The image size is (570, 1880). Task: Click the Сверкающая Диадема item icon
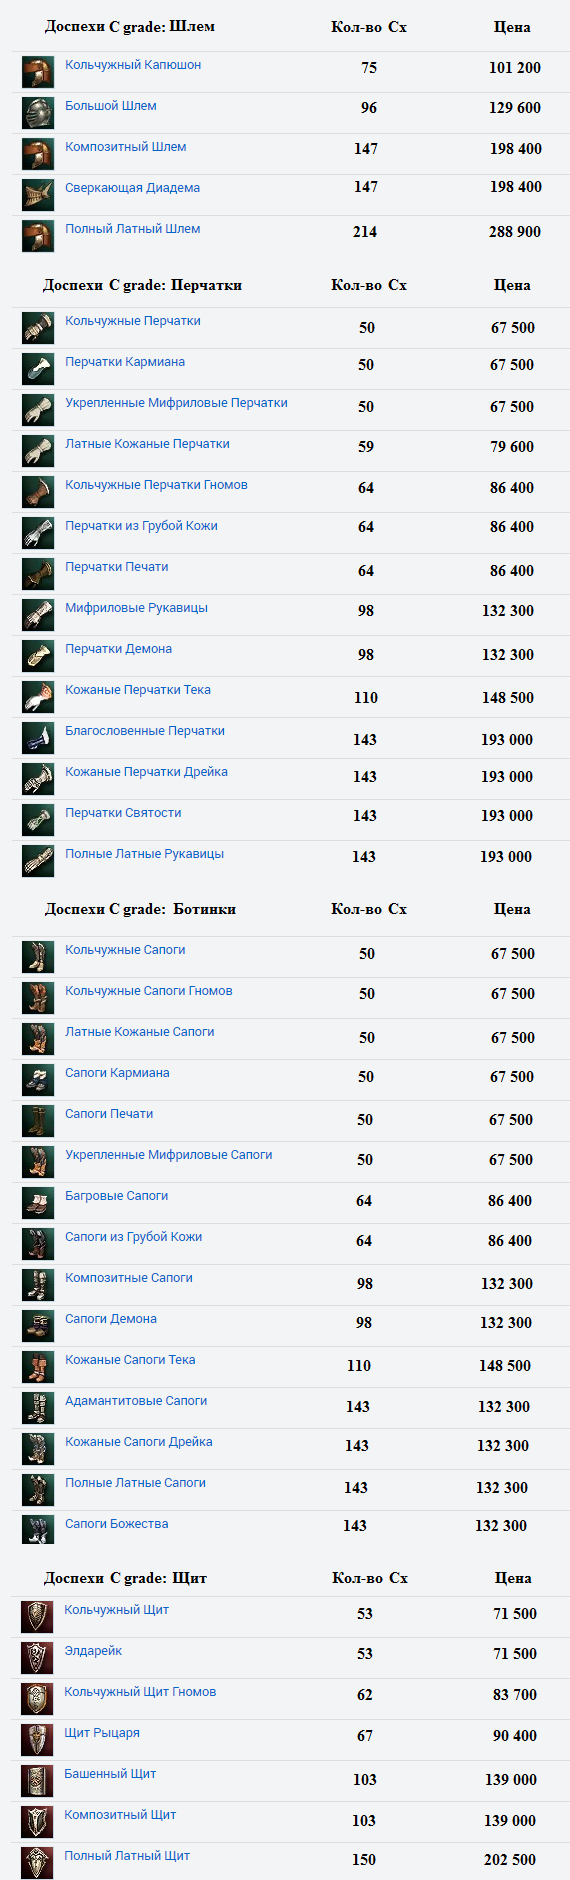pyautogui.click(x=38, y=195)
